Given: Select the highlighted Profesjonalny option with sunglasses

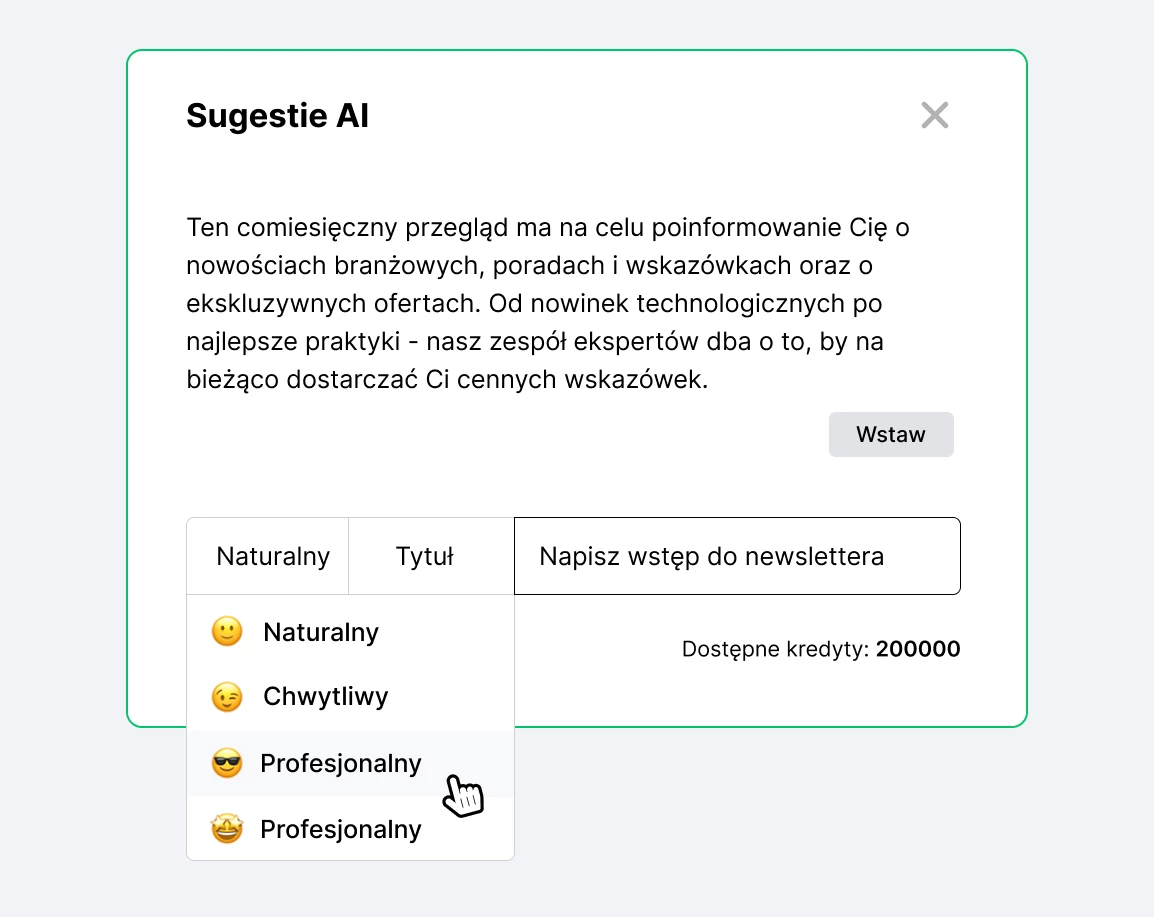Looking at the screenshot, I should coord(340,764).
